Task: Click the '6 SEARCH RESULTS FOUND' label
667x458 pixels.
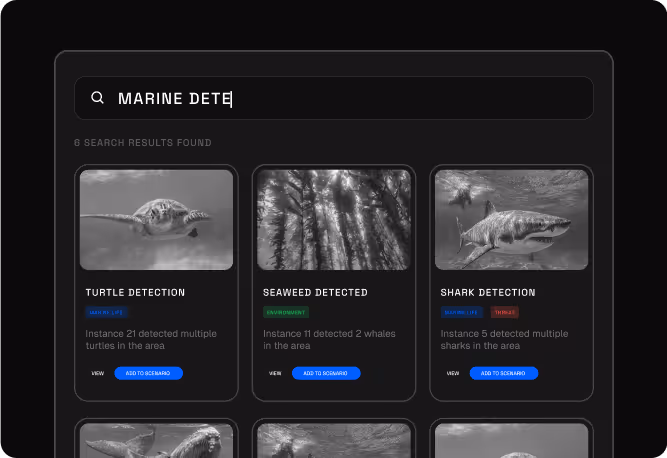Action: pos(143,142)
